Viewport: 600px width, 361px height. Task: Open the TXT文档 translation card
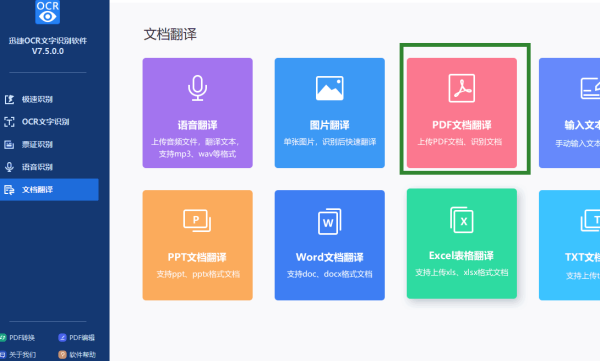[569, 245]
